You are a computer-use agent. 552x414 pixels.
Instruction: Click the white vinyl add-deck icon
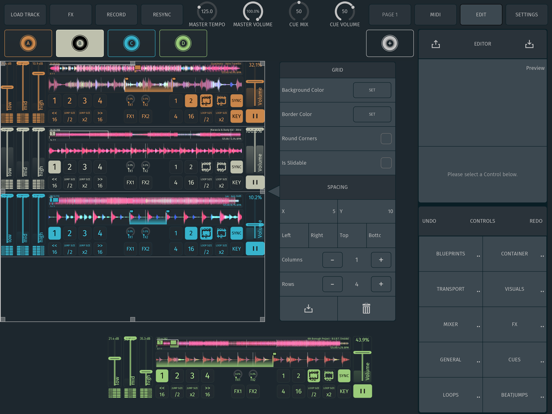pyautogui.click(x=390, y=43)
